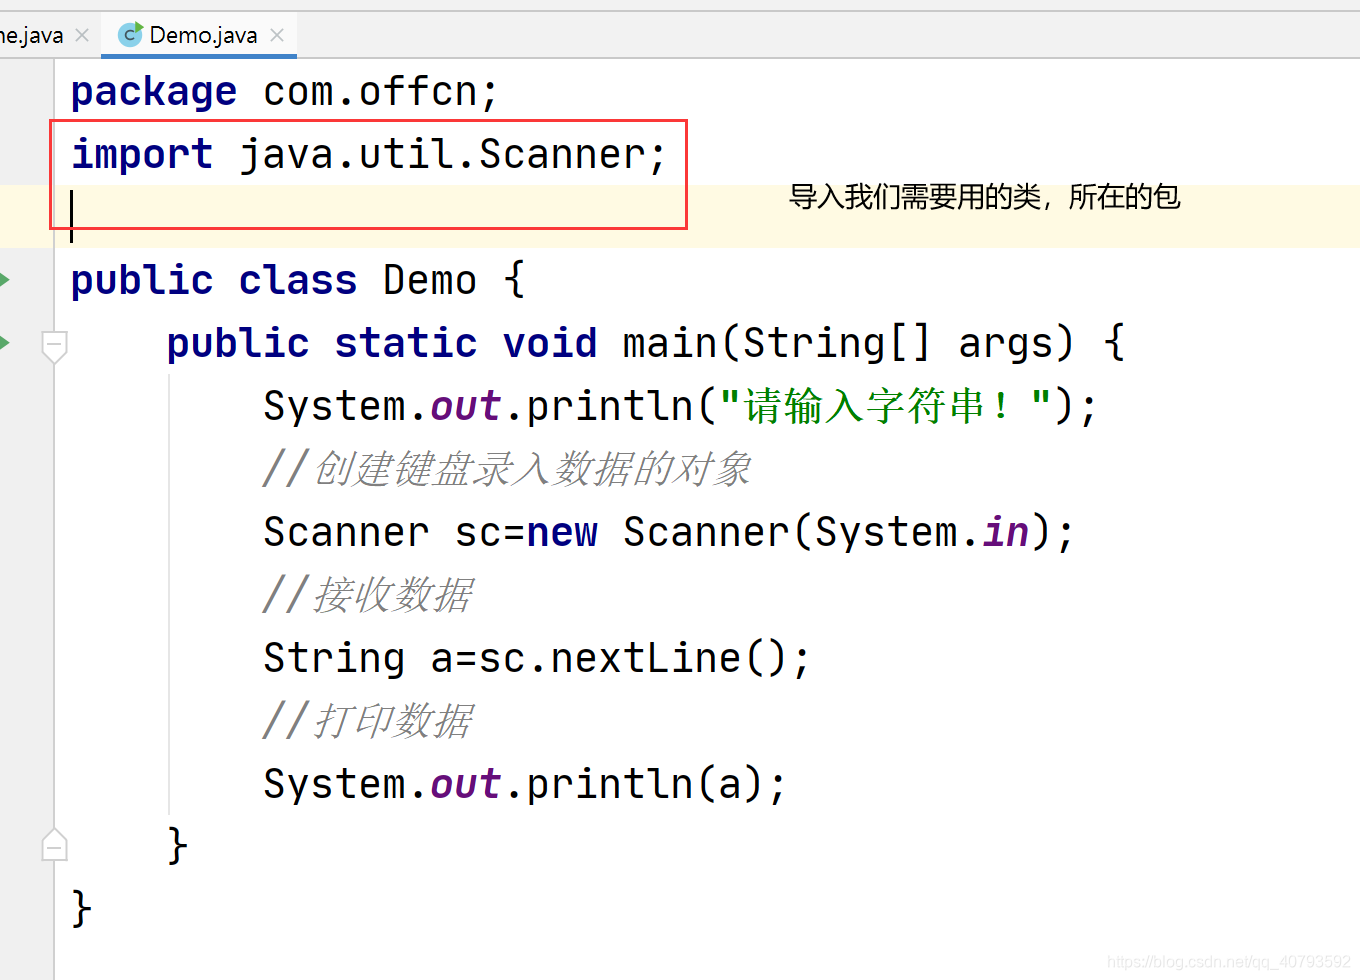Click 'String a=sc.nextLine();' line
This screenshot has height=980, width=1360.
pyautogui.click(x=537, y=659)
